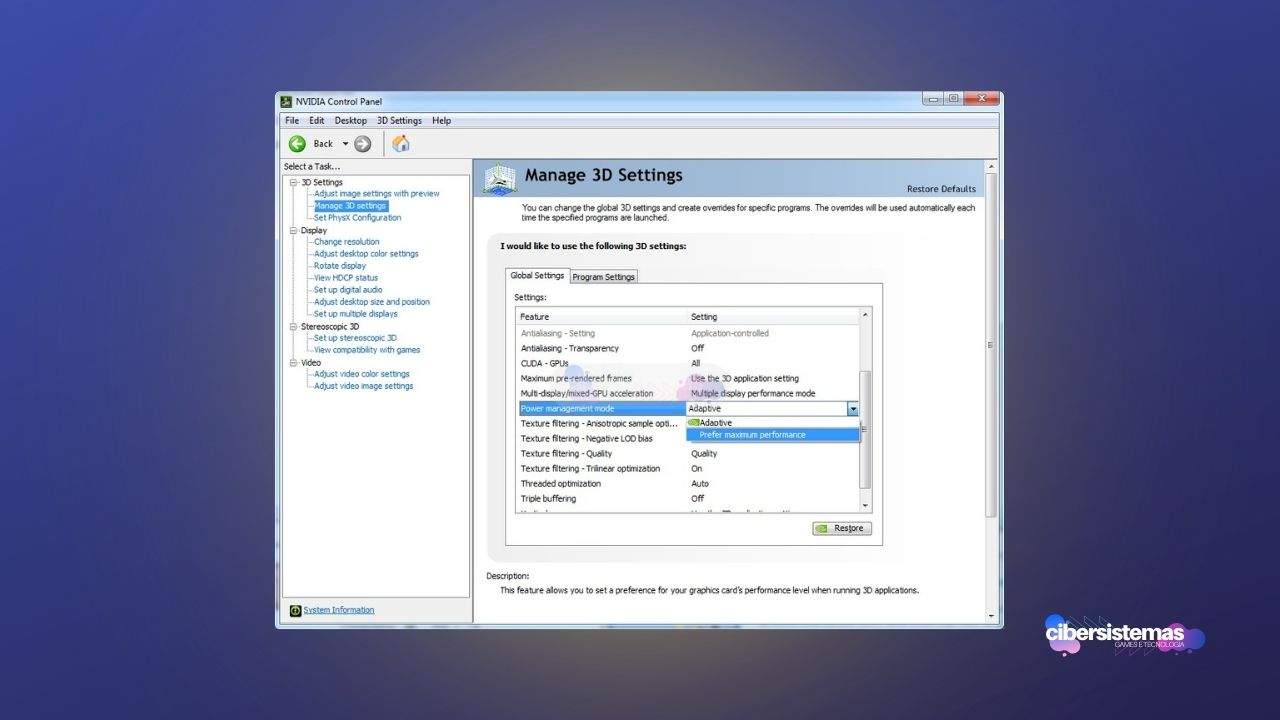
Task: Collapse the Display tree node
Action: 294,230
